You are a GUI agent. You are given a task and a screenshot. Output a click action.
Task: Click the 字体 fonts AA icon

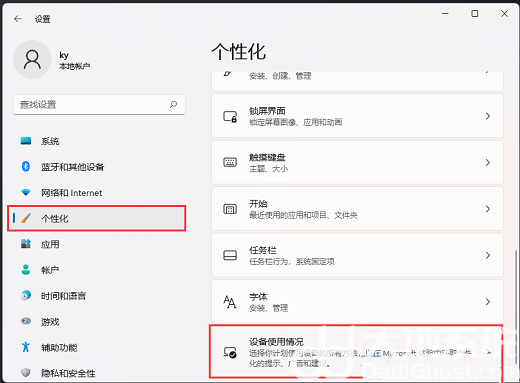(x=230, y=302)
